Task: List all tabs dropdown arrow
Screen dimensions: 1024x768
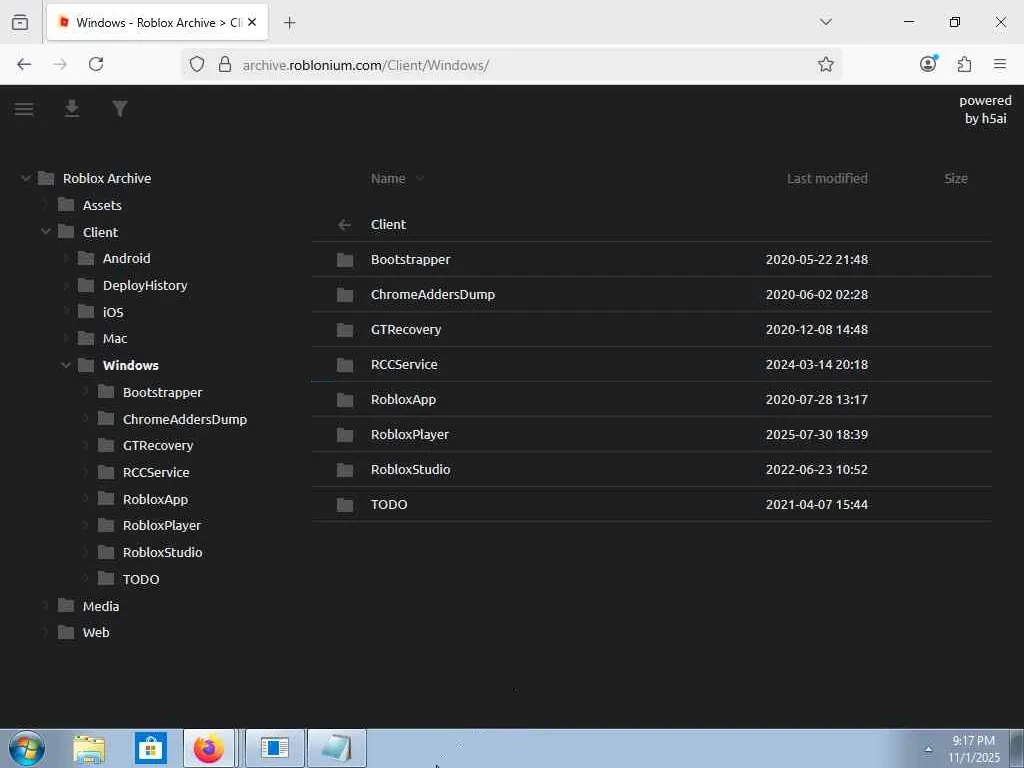Action: 825,22
